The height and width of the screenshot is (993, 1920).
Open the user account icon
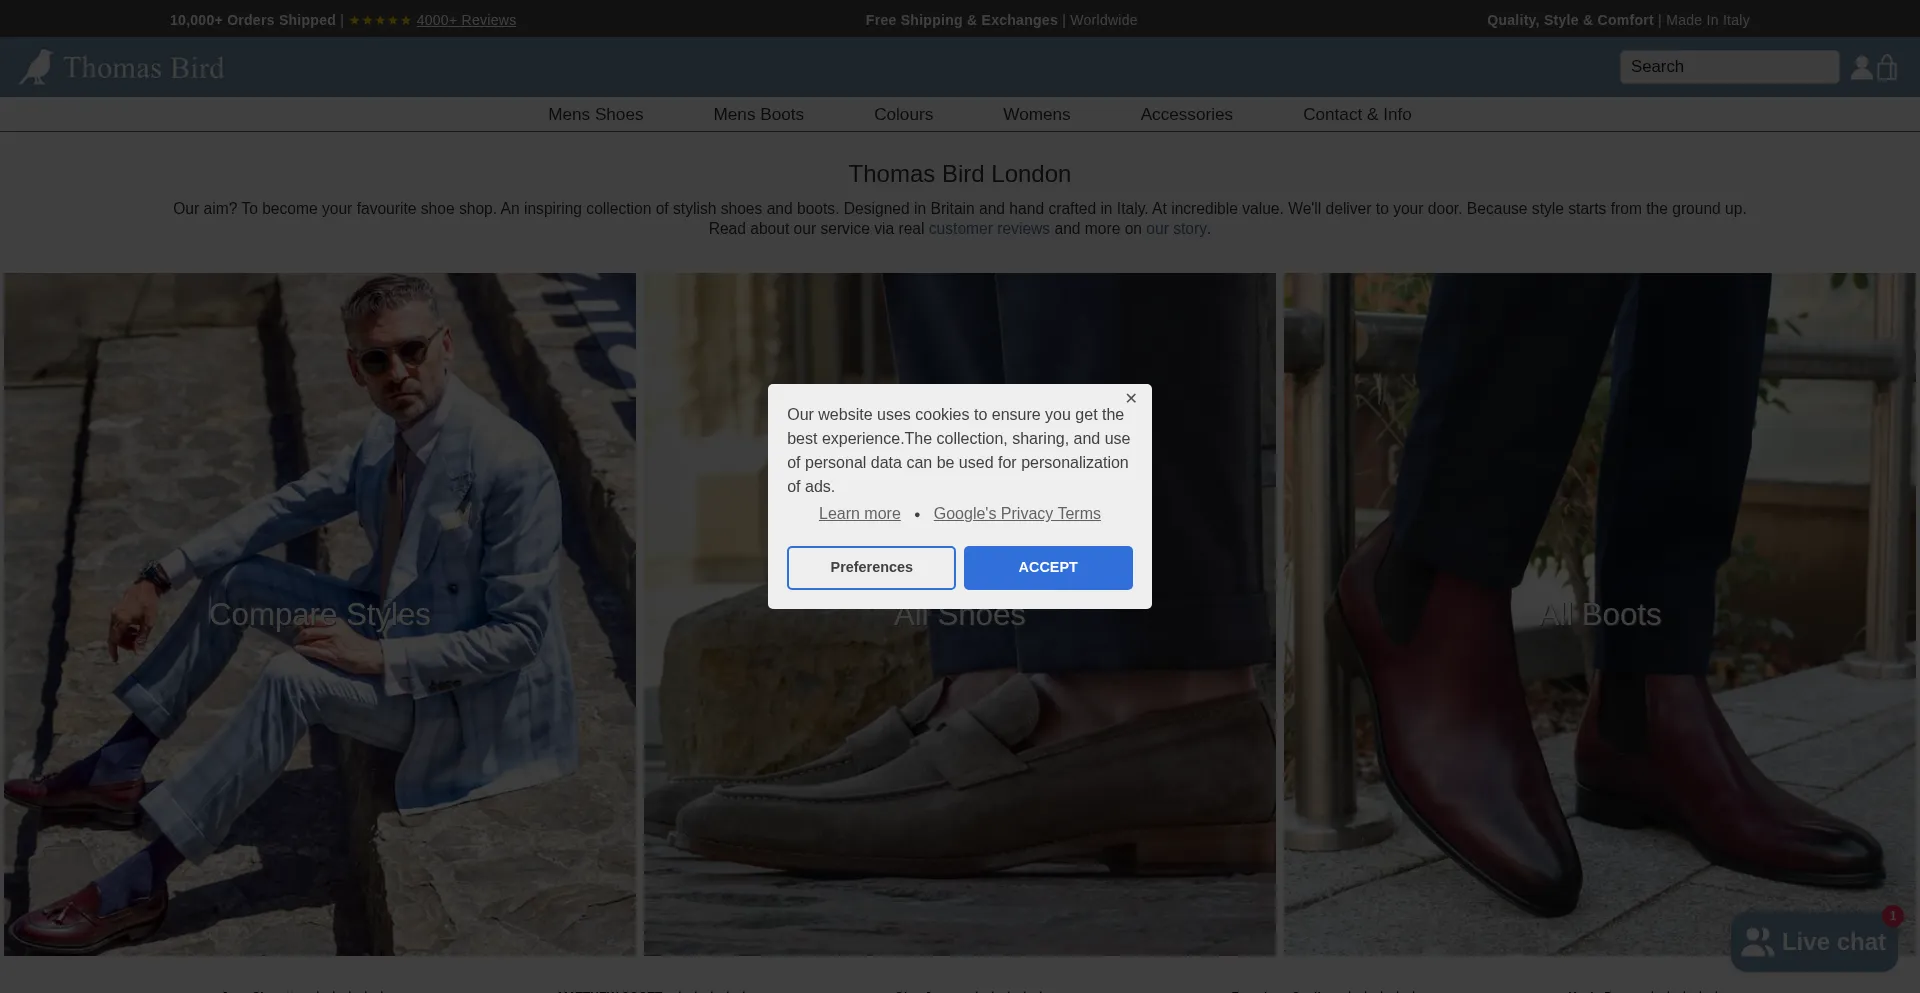(1861, 67)
